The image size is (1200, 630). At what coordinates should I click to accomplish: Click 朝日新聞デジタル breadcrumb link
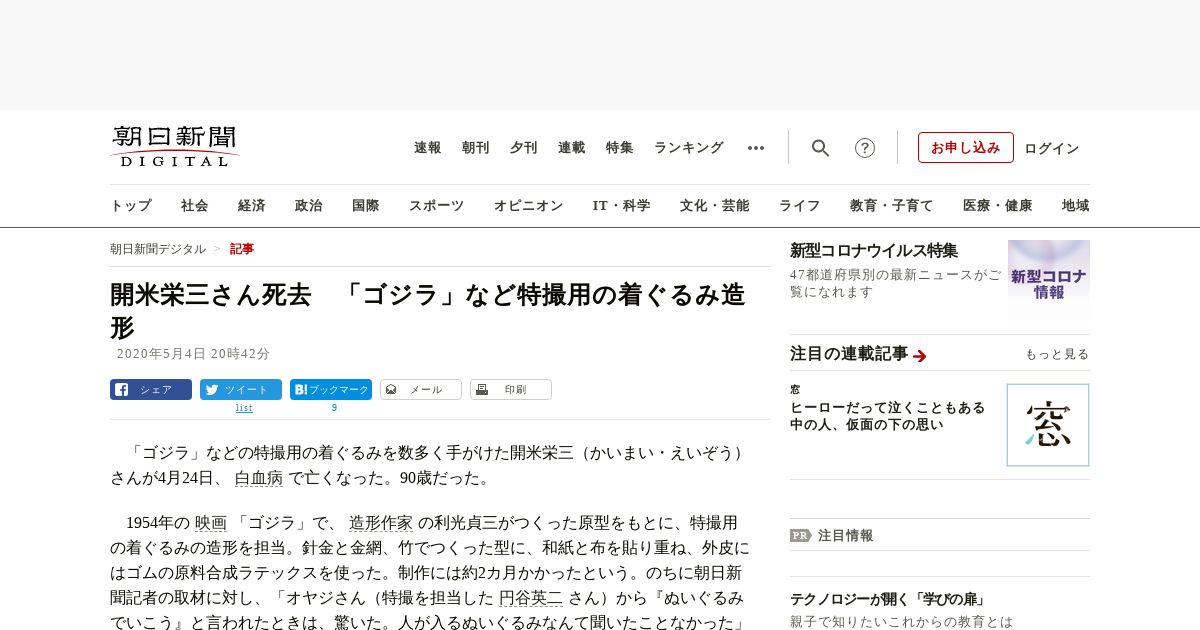coord(158,249)
